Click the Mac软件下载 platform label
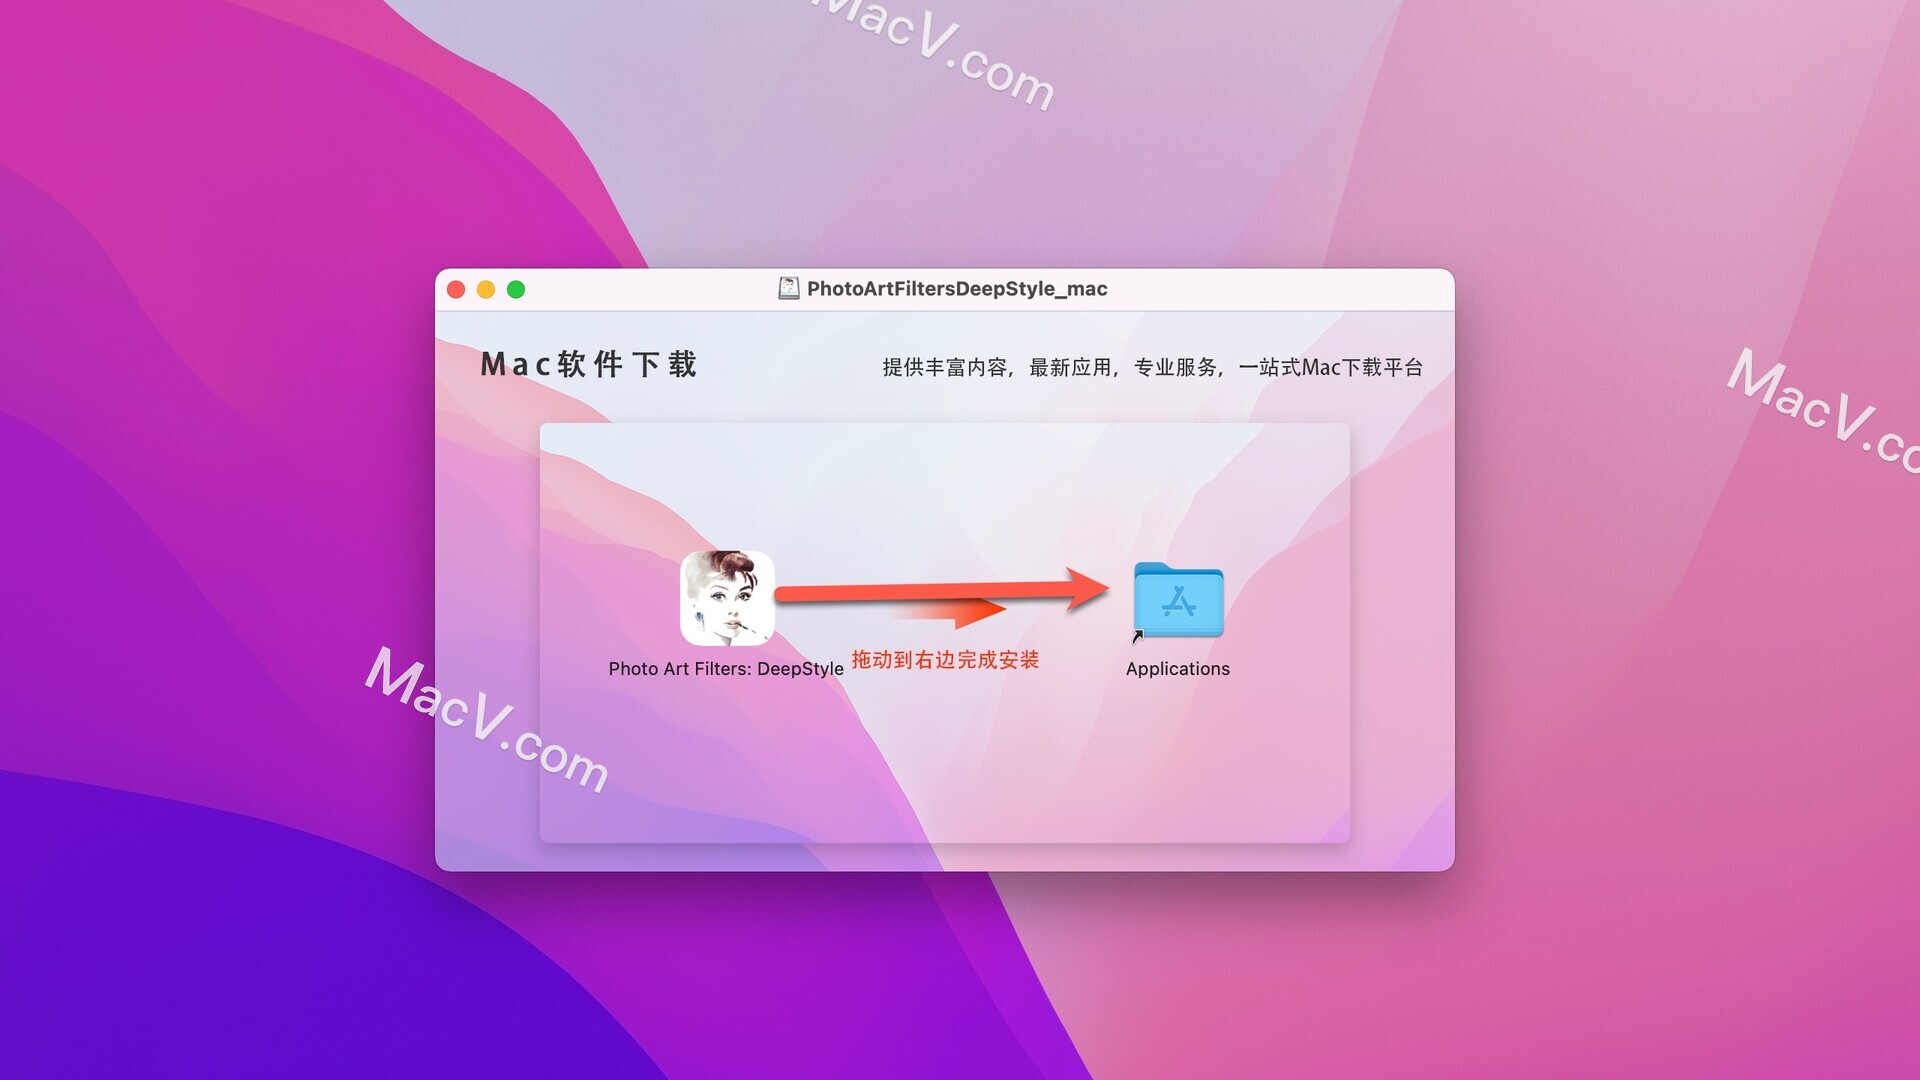Image resolution: width=1920 pixels, height=1080 pixels. pyautogui.click(x=589, y=367)
